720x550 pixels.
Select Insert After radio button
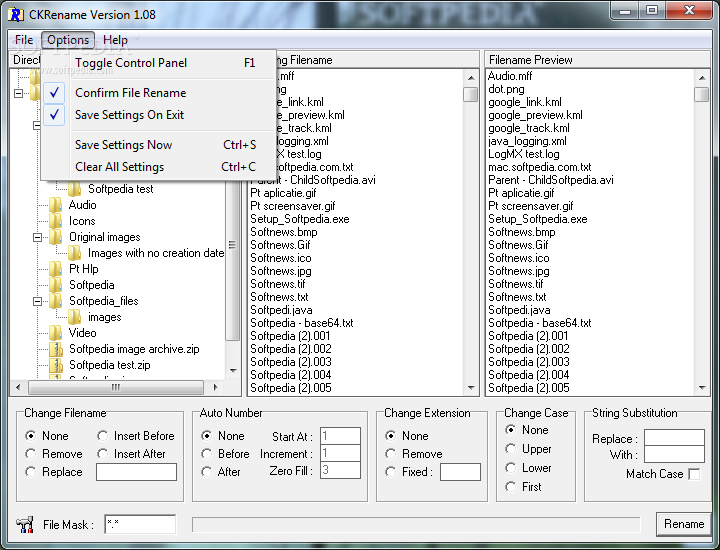[102, 454]
